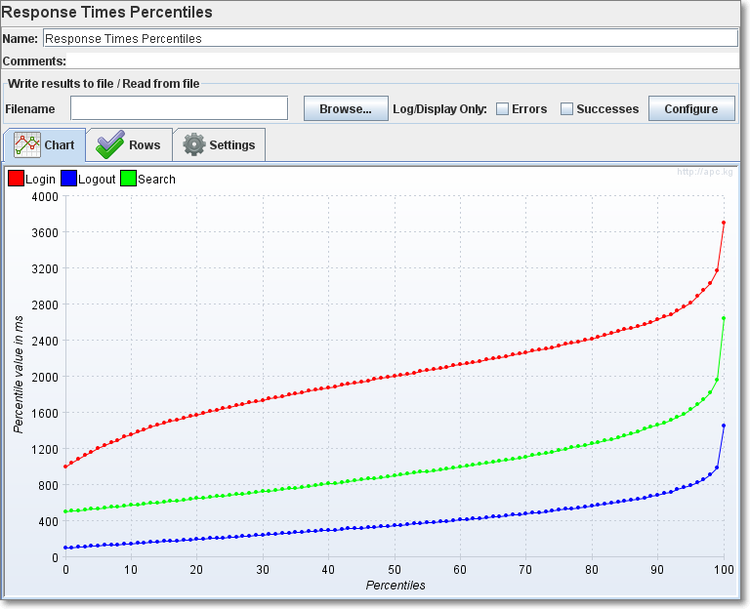Enable the Successes checkbox

[567, 109]
